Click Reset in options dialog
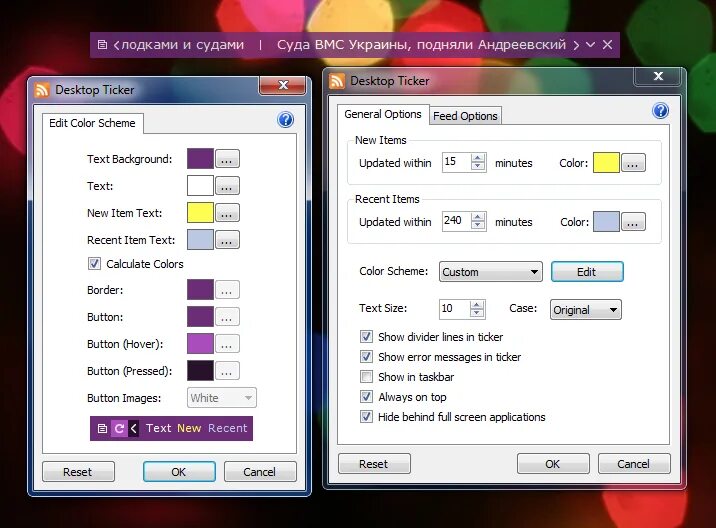This screenshot has height=528, width=716. click(x=374, y=464)
